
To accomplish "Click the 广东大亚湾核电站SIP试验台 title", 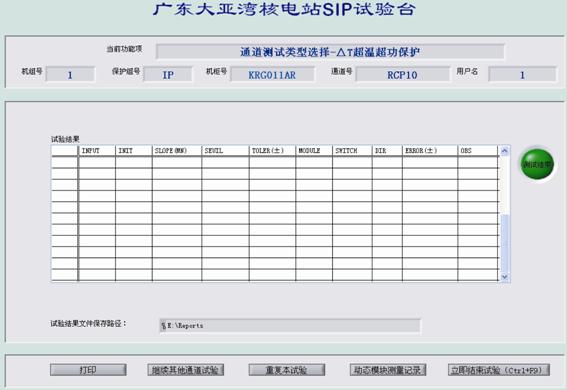I will point(284,9).
